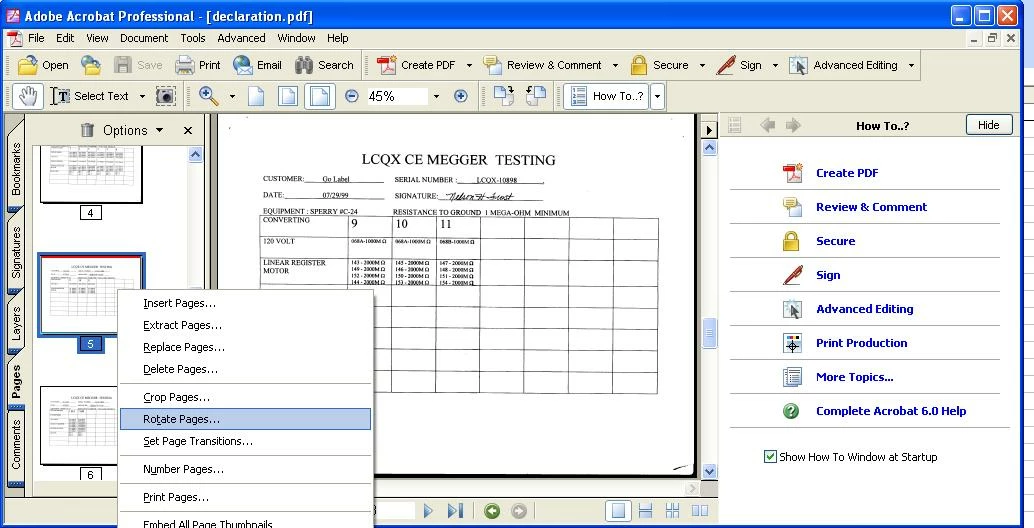Image resolution: width=1034 pixels, height=528 pixels.
Task: Jump to last page button
Action: click(x=456, y=510)
